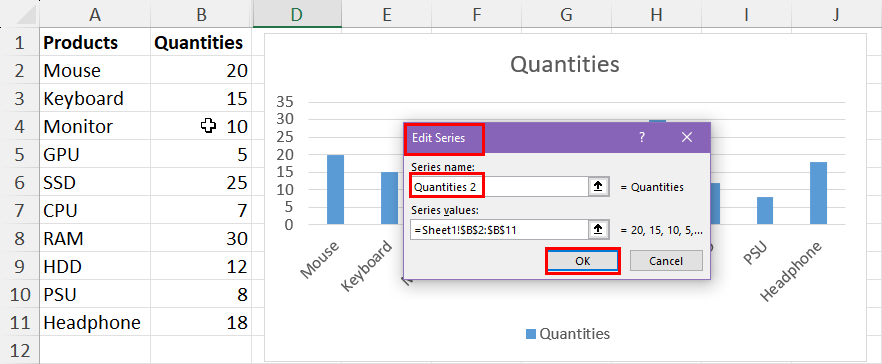882x364 pixels.
Task: Select row 8 header
Action: point(20,239)
